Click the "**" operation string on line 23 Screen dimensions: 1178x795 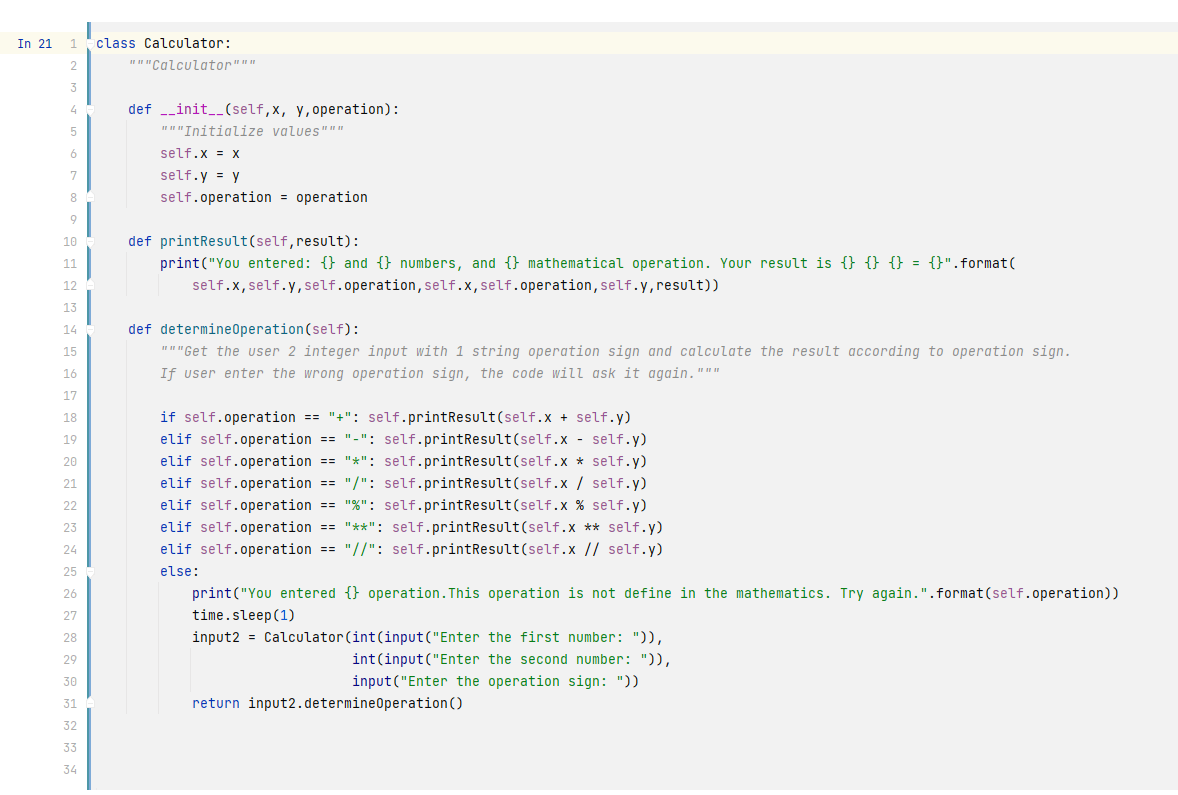point(360,527)
